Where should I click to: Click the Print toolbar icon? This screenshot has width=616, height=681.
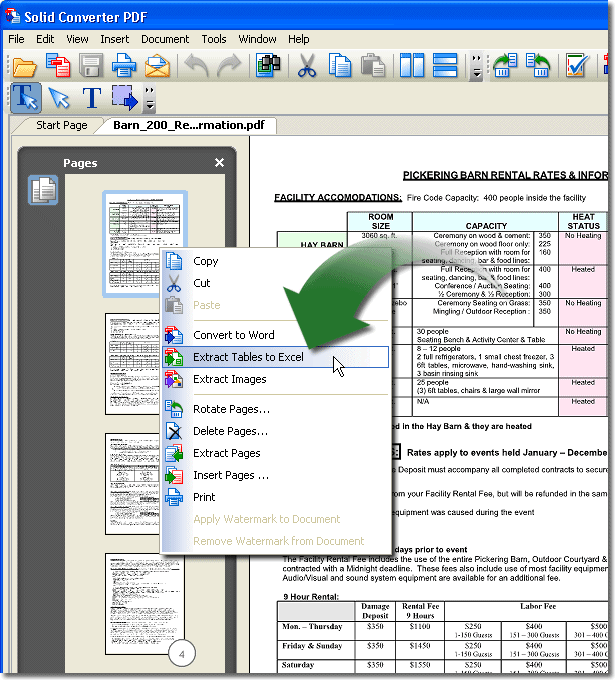[x=124, y=66]
